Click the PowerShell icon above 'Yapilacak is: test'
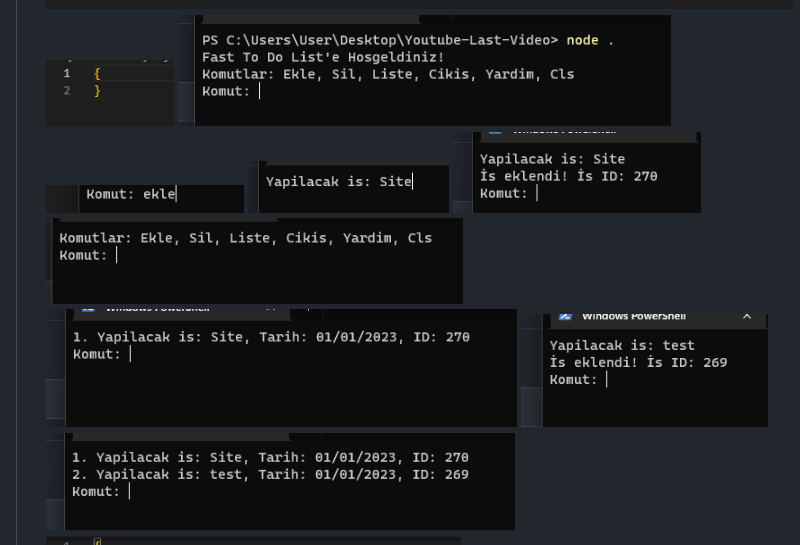Viewport: 800px width, 545px height. coord(565,316)
